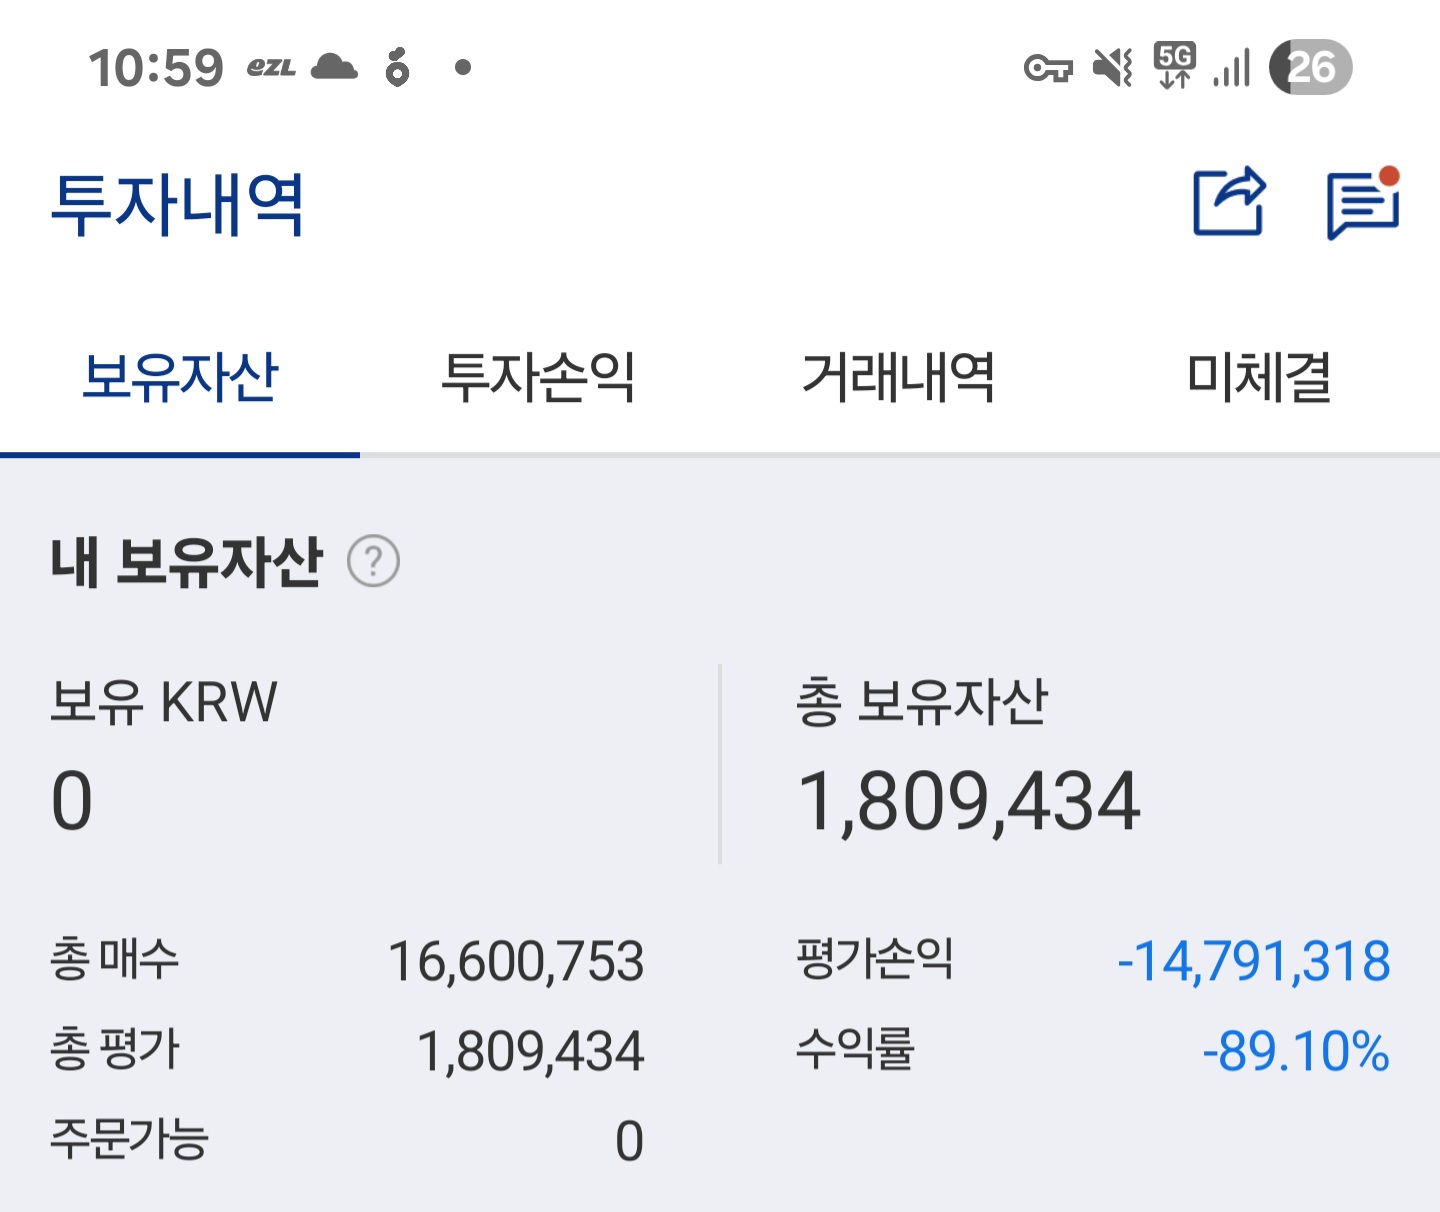Open the notifications message icon
This screenshot has height=1212, width=1440.
click(x=1362, y=204)
